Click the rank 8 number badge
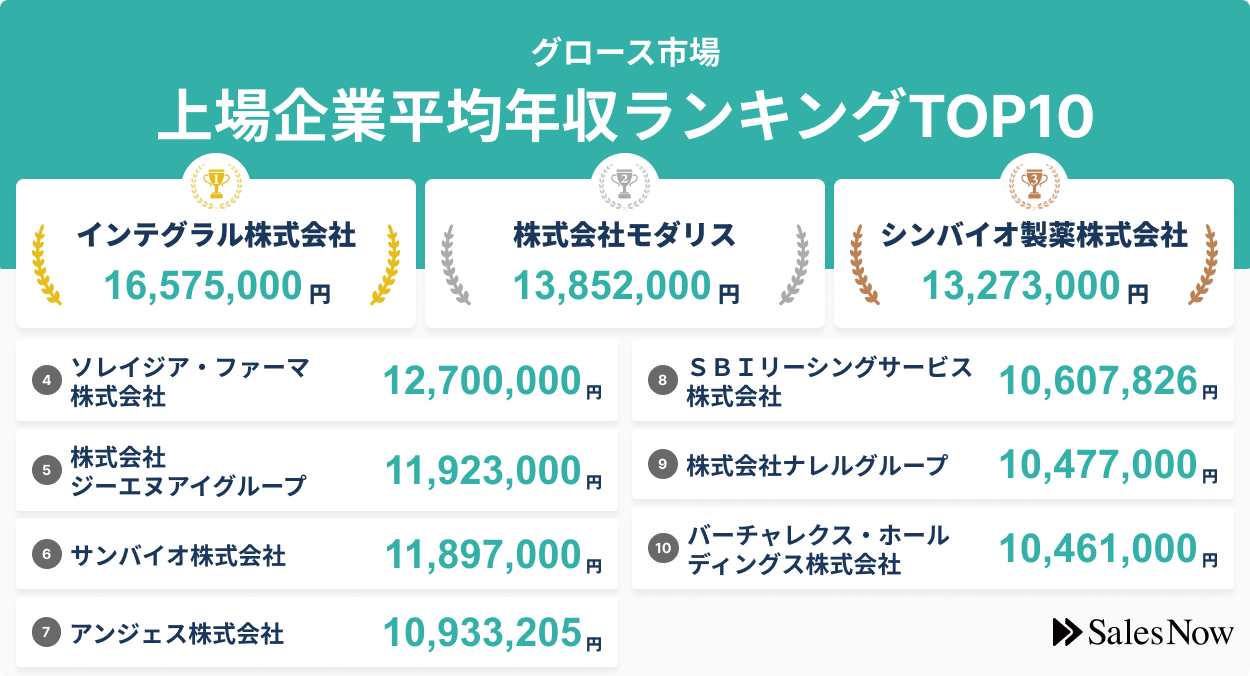Image resolution: width=1250 pixels, height=676 pixels. [x=662, y=381]
